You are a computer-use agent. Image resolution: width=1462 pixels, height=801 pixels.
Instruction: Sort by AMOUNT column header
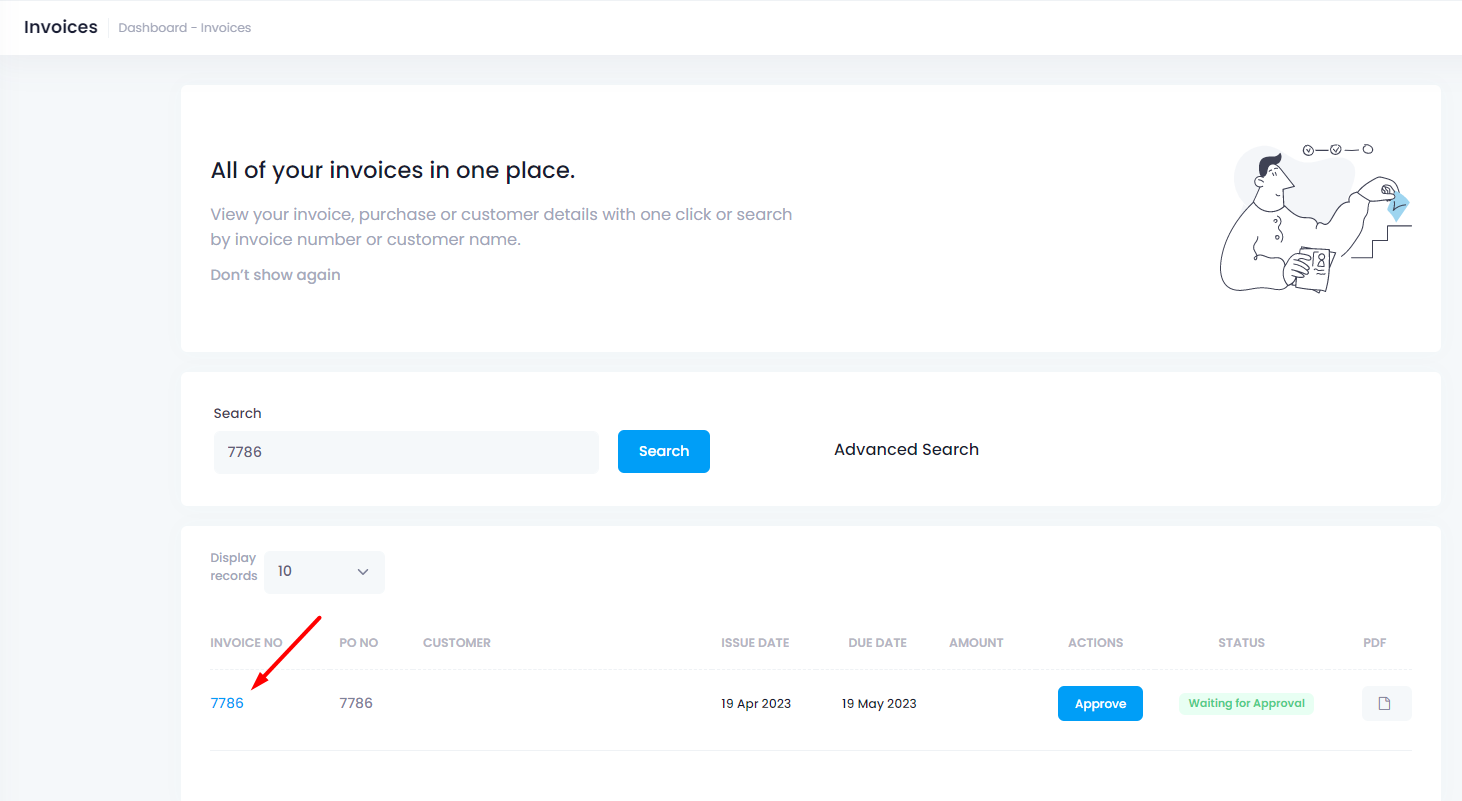[x=976, y=643]
